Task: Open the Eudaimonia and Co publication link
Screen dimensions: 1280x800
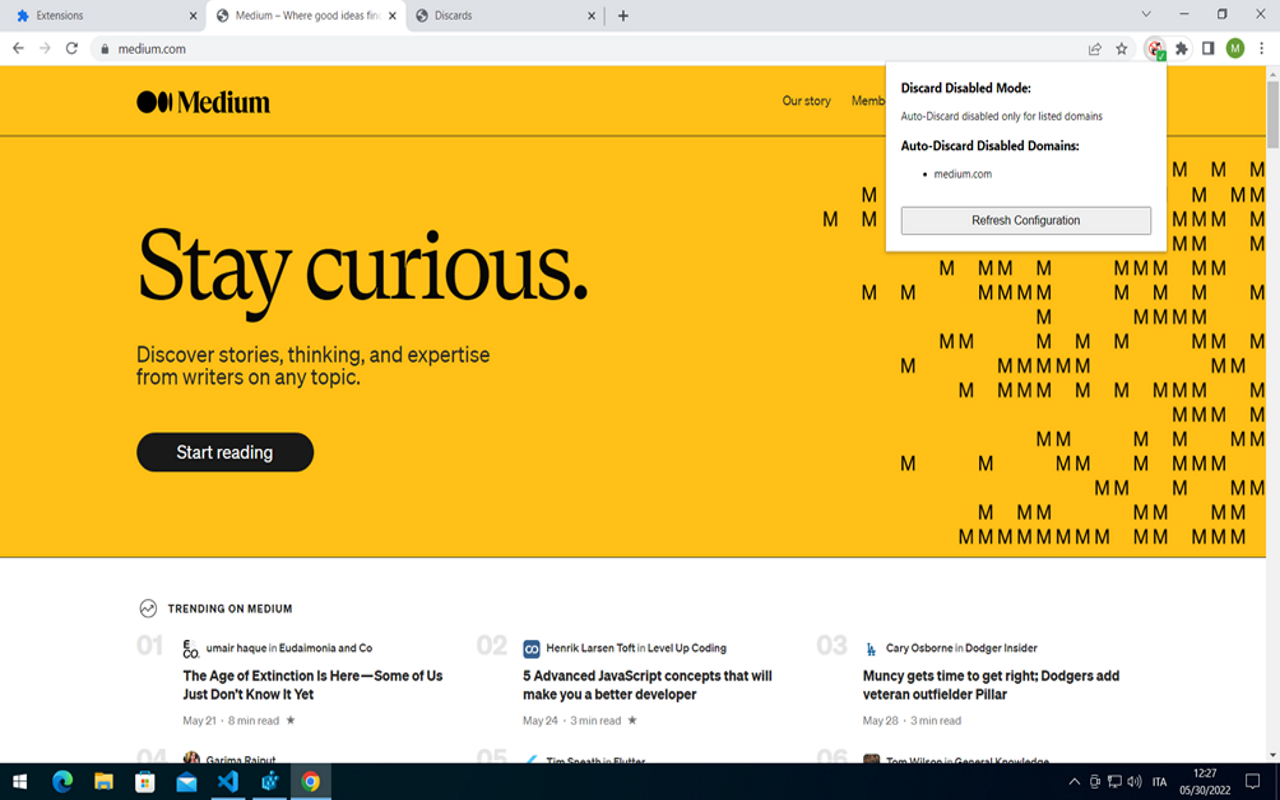Action: point(325,648)
